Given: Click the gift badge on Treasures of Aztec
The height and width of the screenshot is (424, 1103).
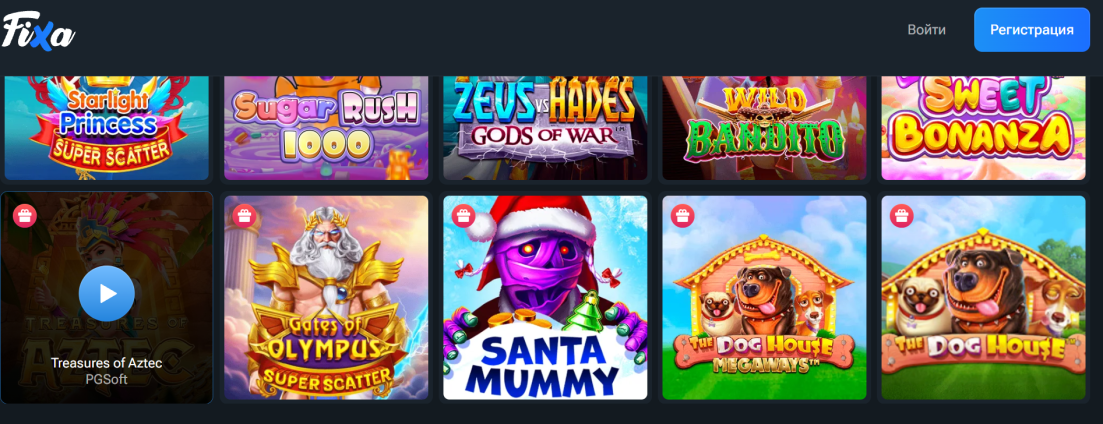Looking at the screenshot, I should point(25,215).
